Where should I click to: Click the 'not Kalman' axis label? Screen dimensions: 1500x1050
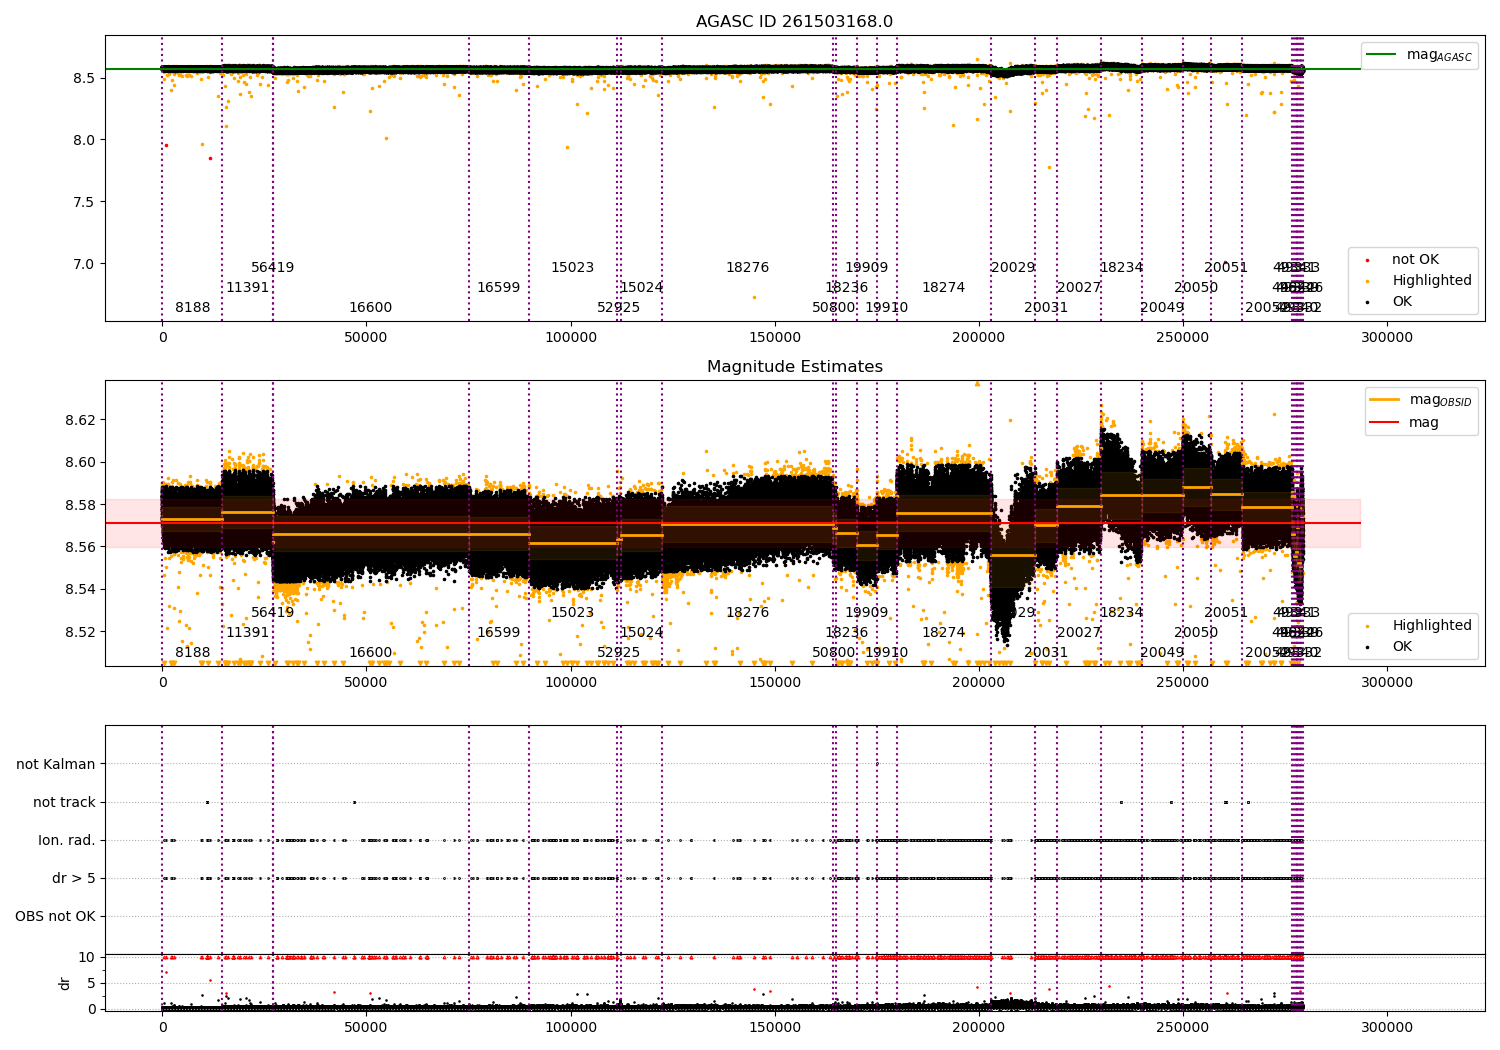pos(56,764)
